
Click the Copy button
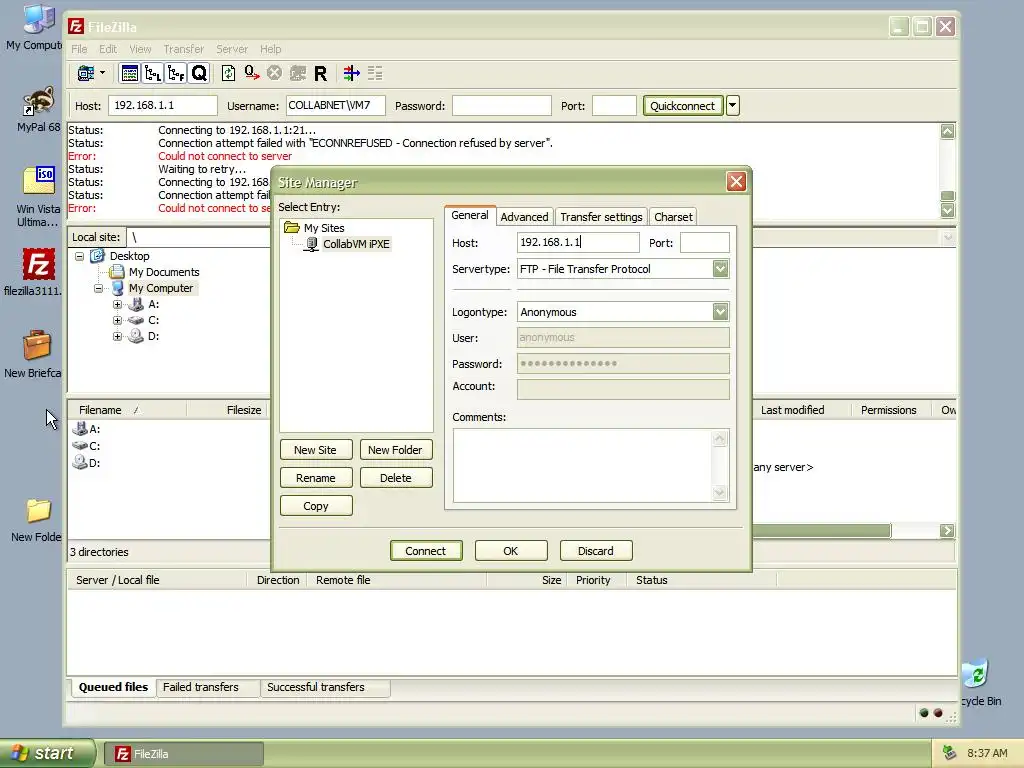[x=316, y=506]
